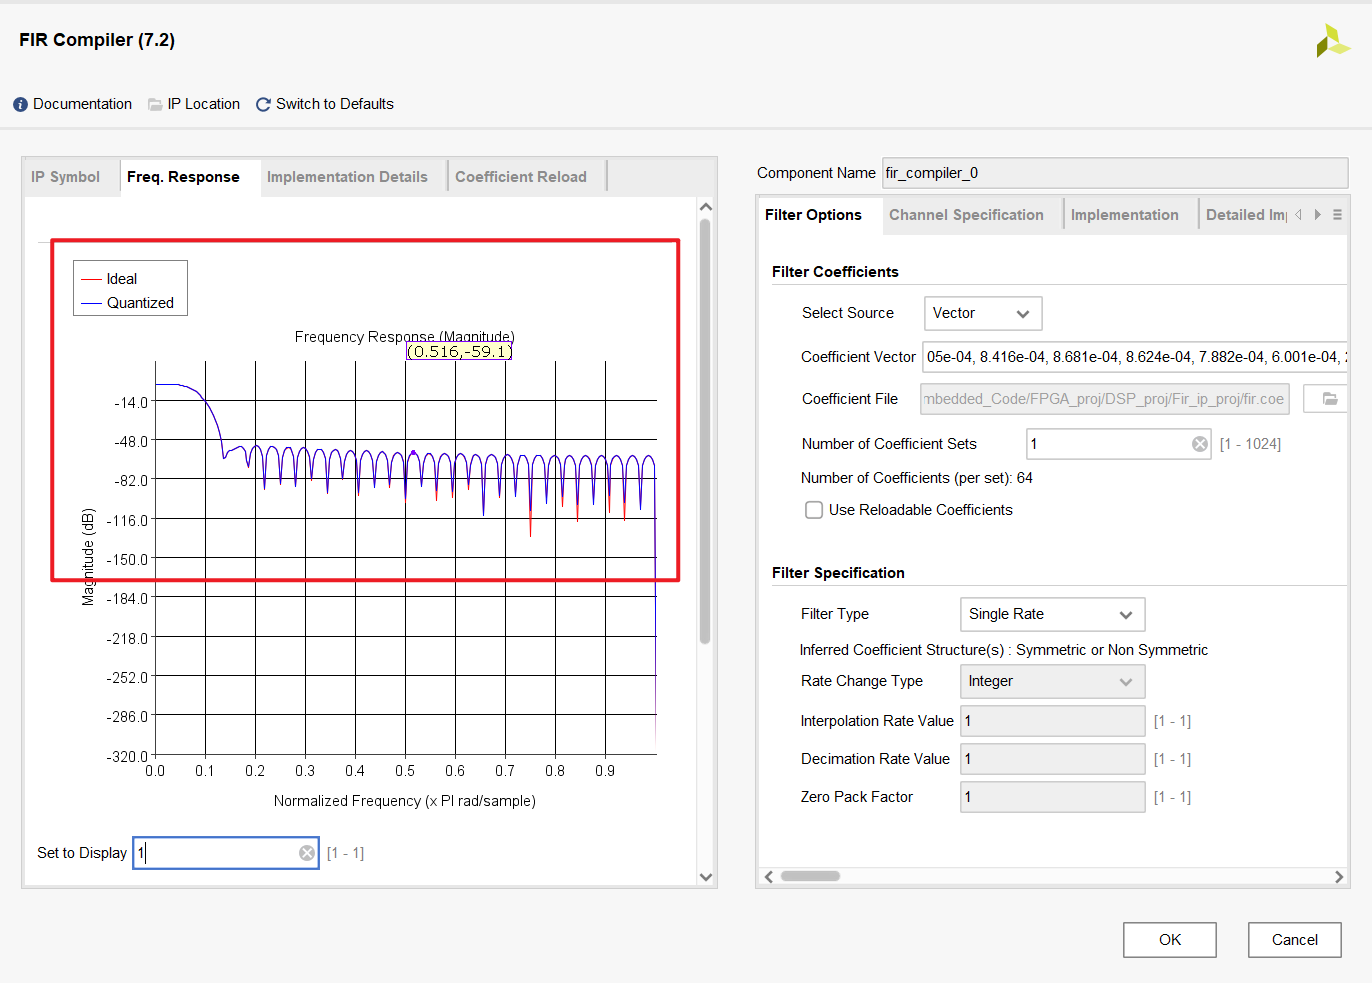The image size is (1372, 983).
Task: Click the Switch to Defaults refresh icon
Action: (264, 104)
